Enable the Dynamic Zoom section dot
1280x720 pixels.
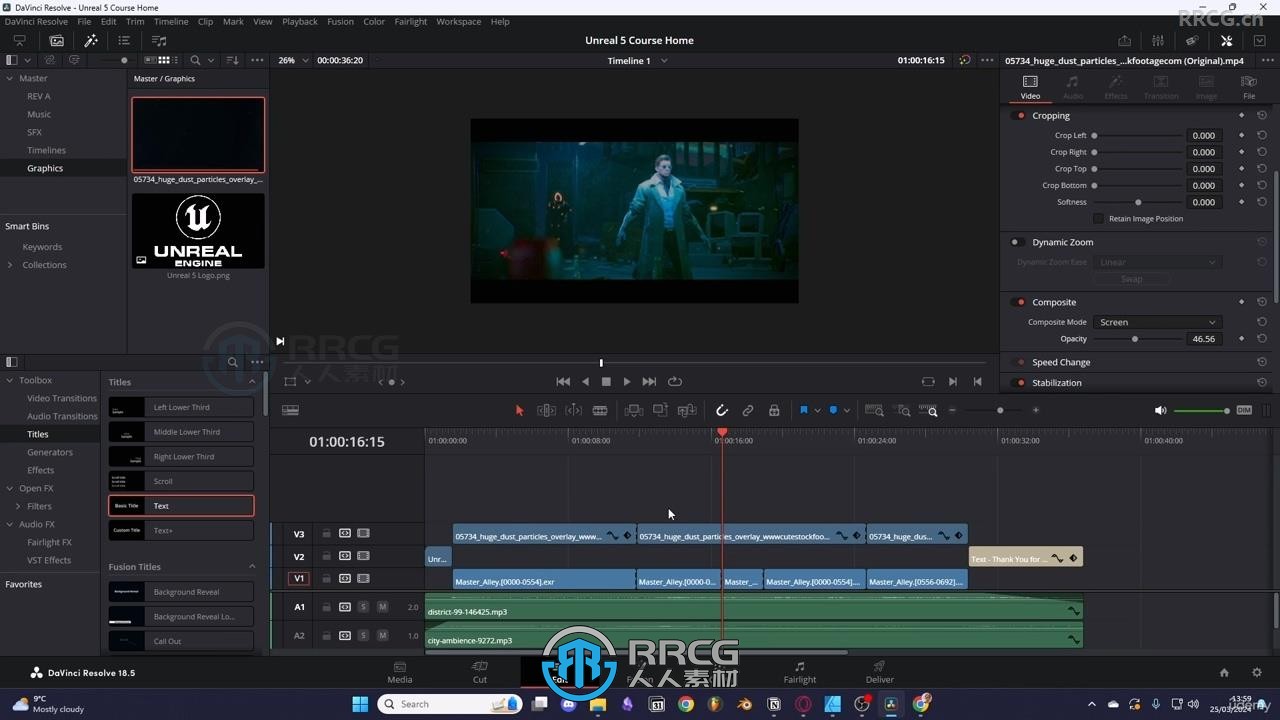coord(1016,242)
